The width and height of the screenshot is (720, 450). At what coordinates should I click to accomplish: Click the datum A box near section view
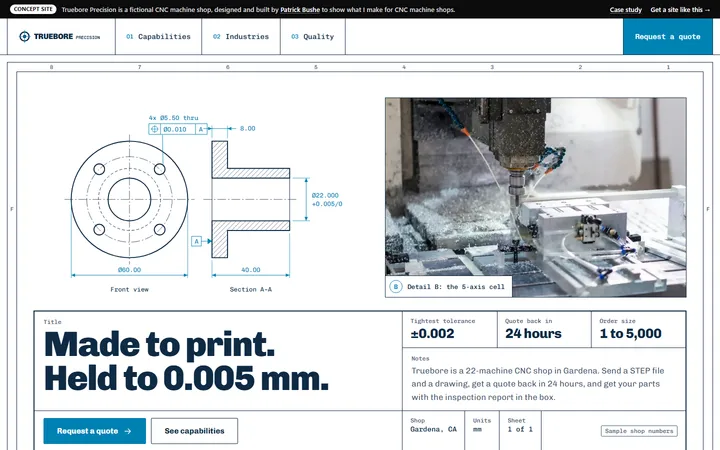click(197, 241)
